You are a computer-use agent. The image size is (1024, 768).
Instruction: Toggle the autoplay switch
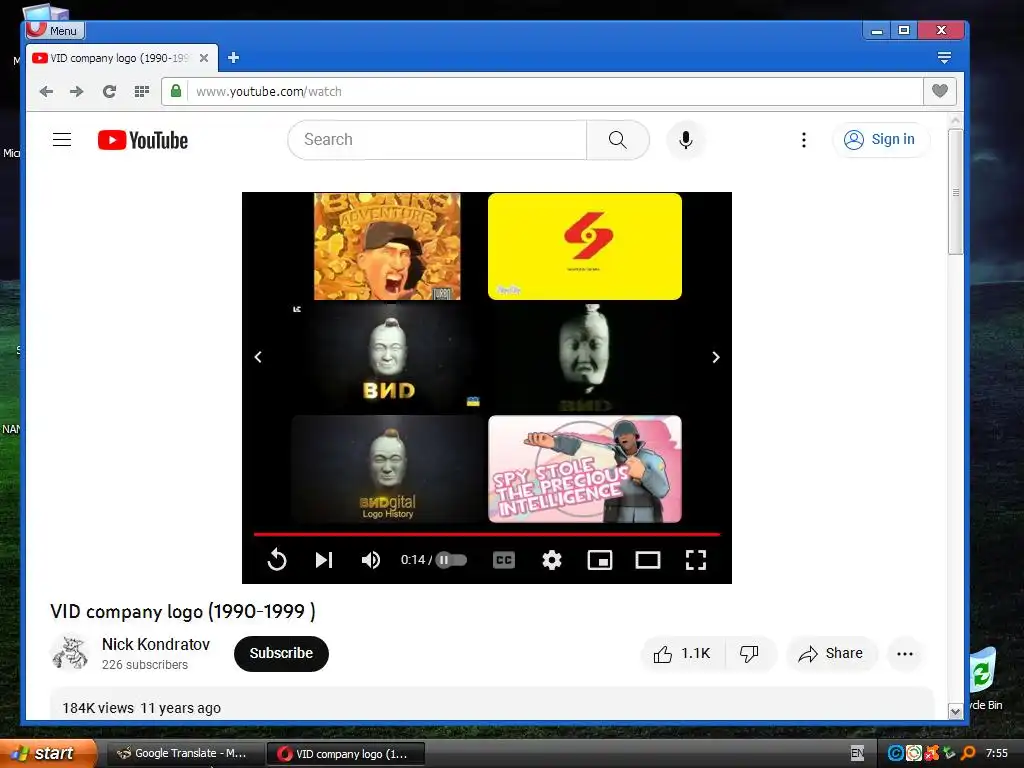tap(451, 560)
